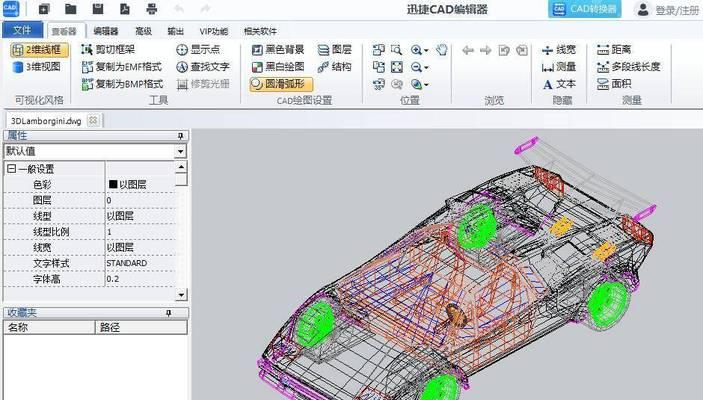Switch to the 编辑器 tab

[x=106, y=31]
